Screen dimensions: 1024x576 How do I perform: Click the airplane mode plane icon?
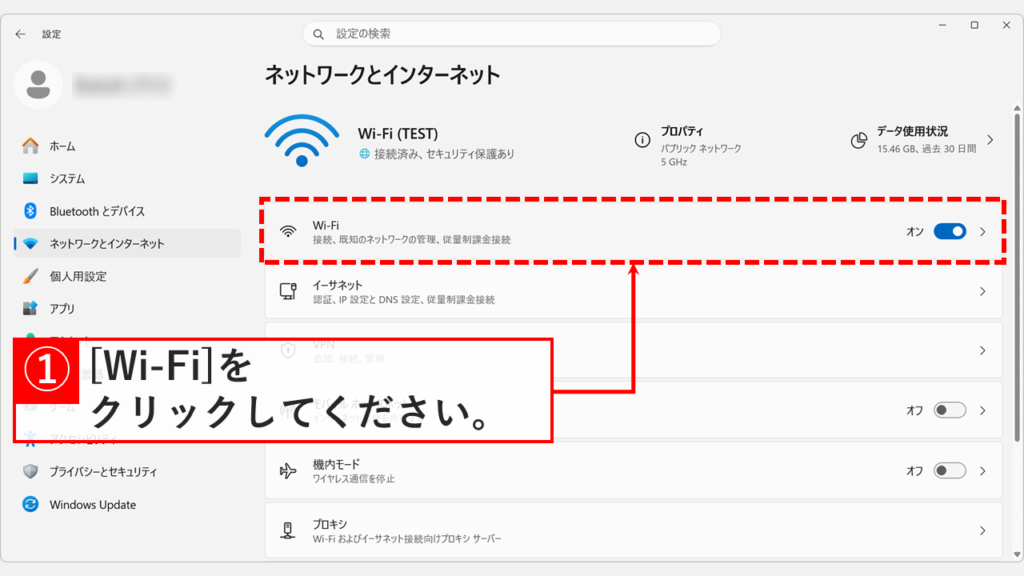coord(288,471)
